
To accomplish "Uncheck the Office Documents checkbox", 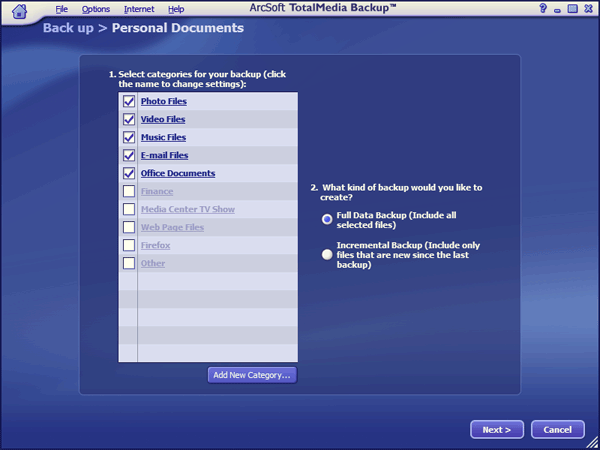I will [129, 174].
